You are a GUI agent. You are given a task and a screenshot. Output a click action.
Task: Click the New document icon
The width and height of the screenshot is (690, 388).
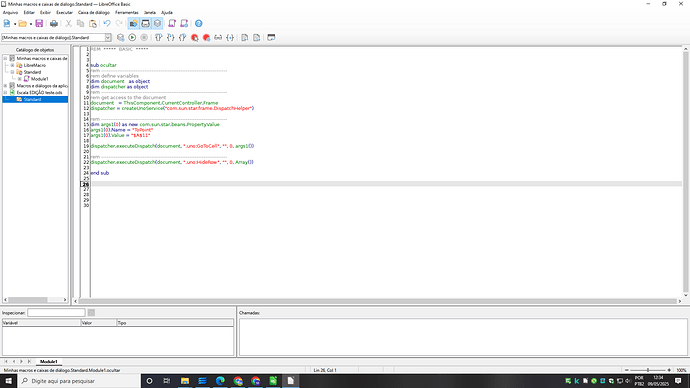pos(7,24)
